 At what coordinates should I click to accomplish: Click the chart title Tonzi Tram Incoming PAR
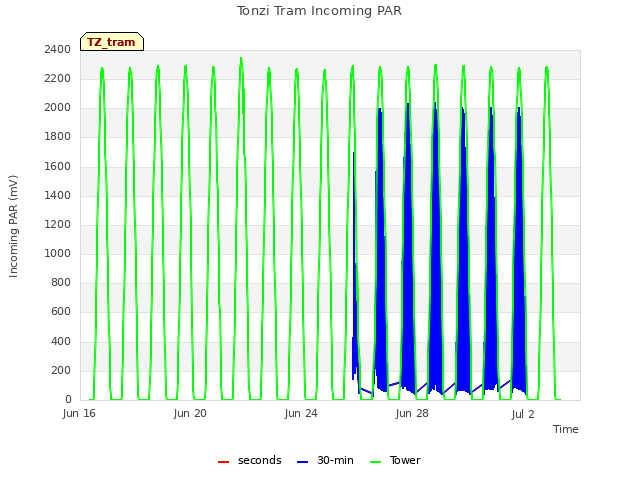click(x=319, y=11)
